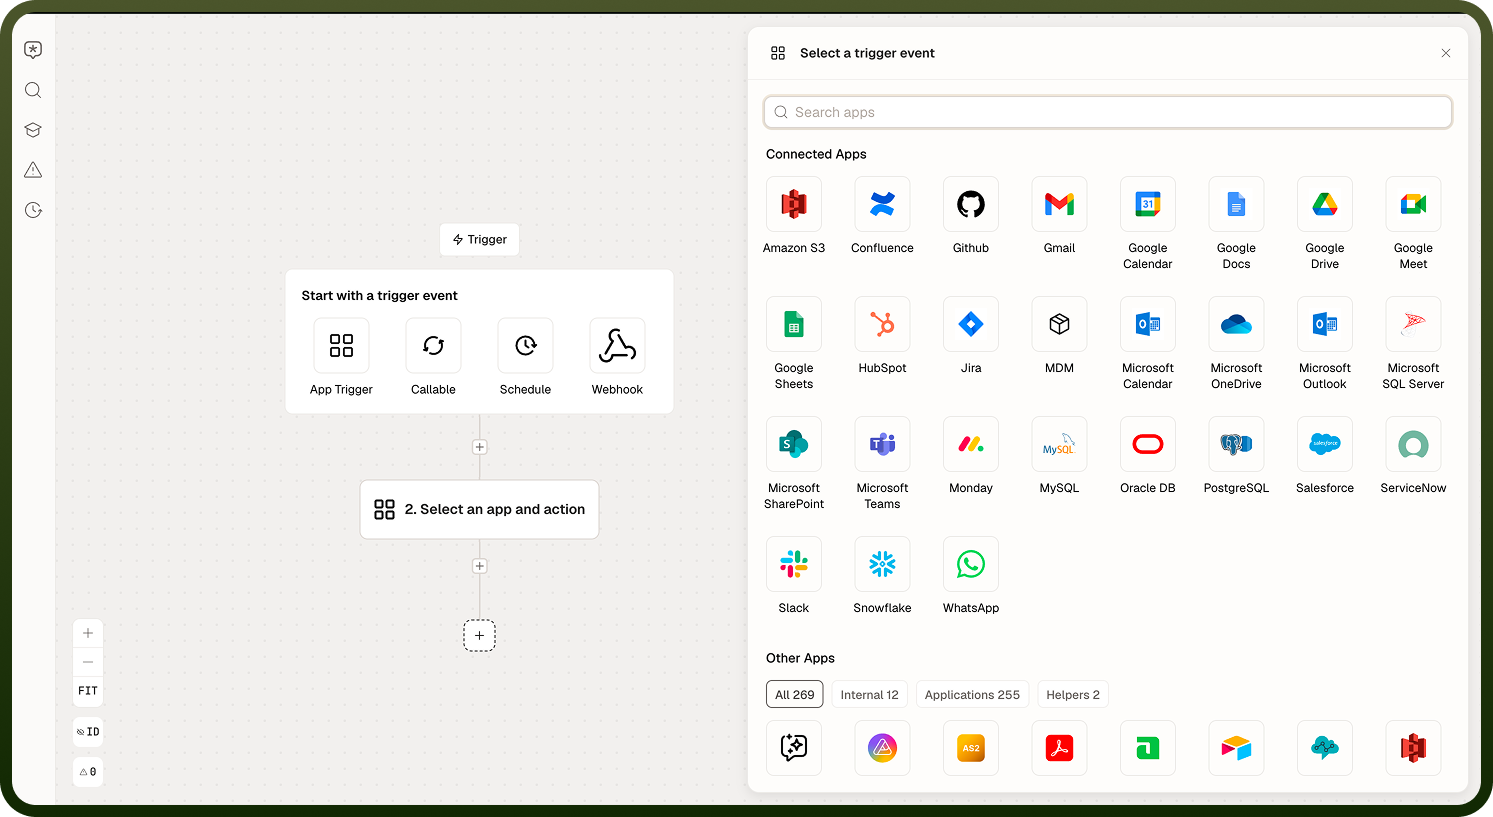Show the Helpers 2 tab

[x=1073, y=695]
